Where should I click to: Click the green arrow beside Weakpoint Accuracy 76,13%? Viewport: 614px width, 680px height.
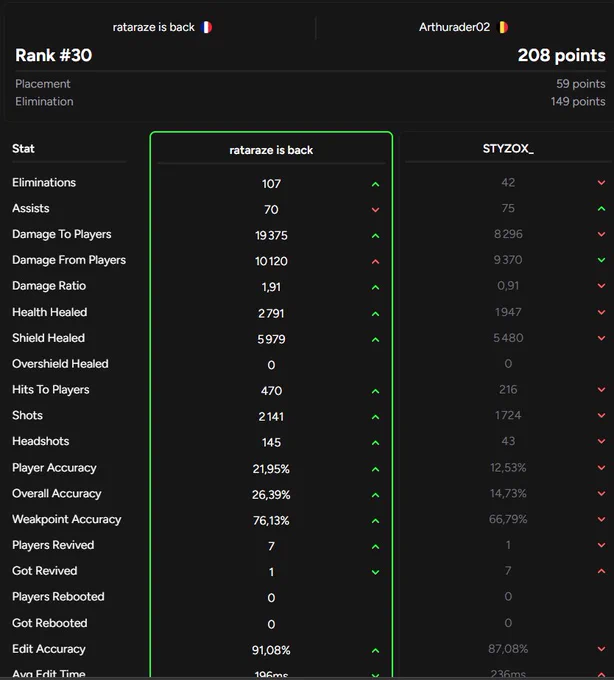click(x=376, y=521)
